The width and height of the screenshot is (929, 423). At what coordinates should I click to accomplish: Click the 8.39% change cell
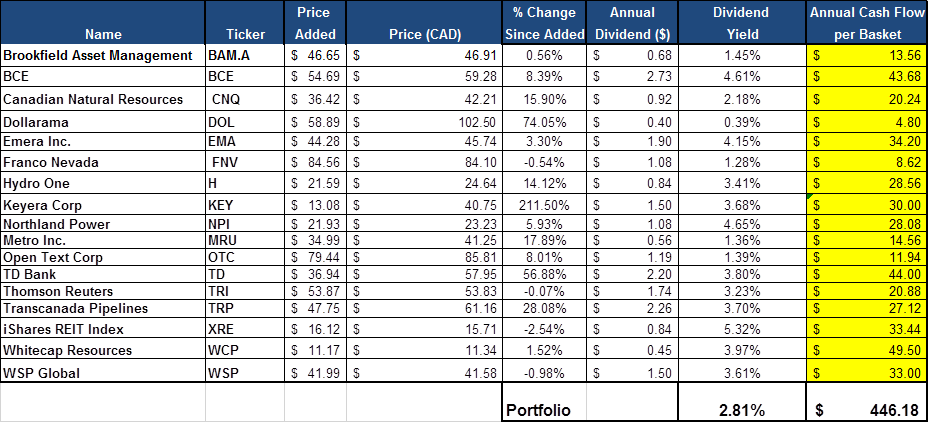click(544, 77)
